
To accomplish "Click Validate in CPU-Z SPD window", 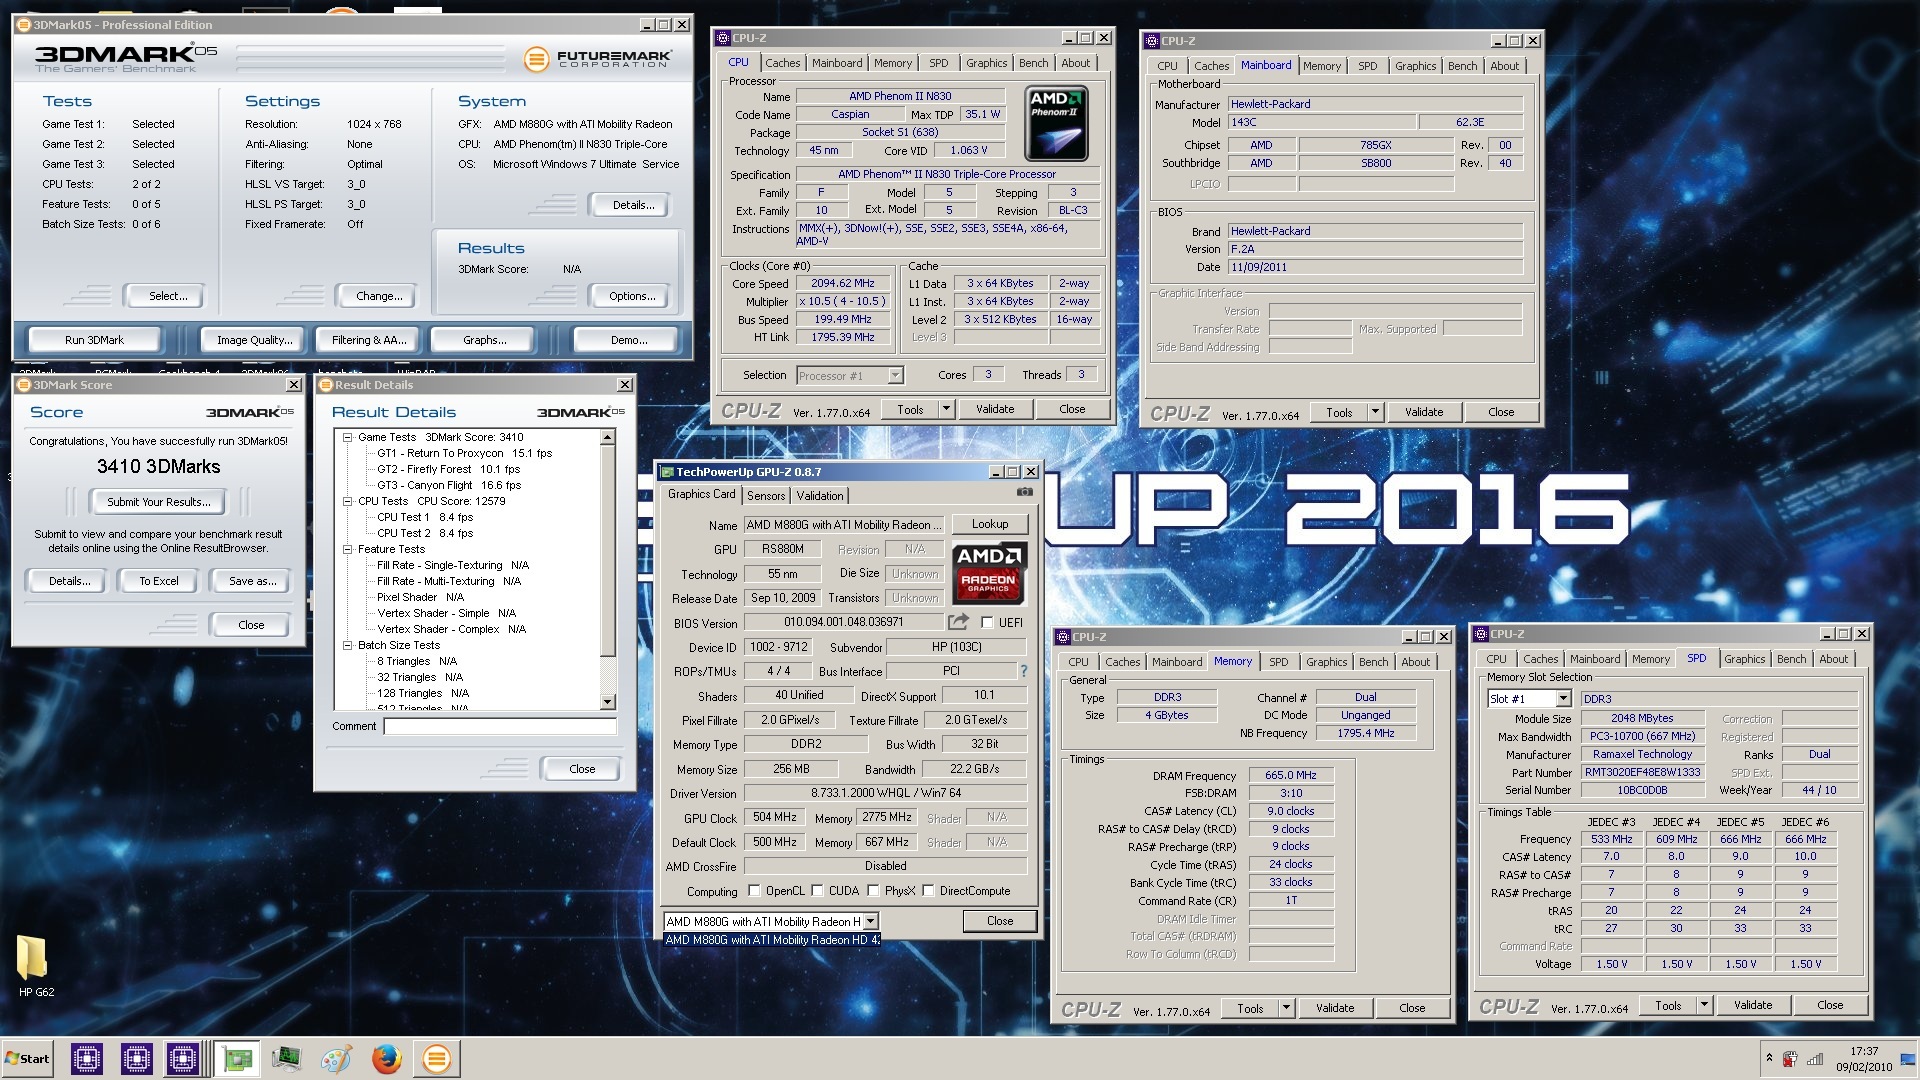I will click(x=1752, y=1005).
